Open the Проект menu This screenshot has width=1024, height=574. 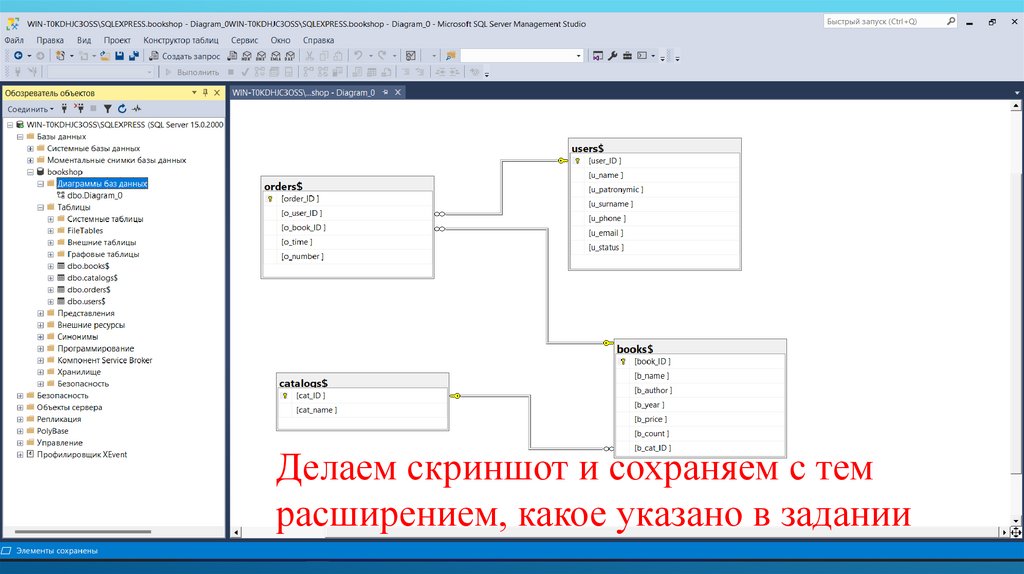click(117, 40)
